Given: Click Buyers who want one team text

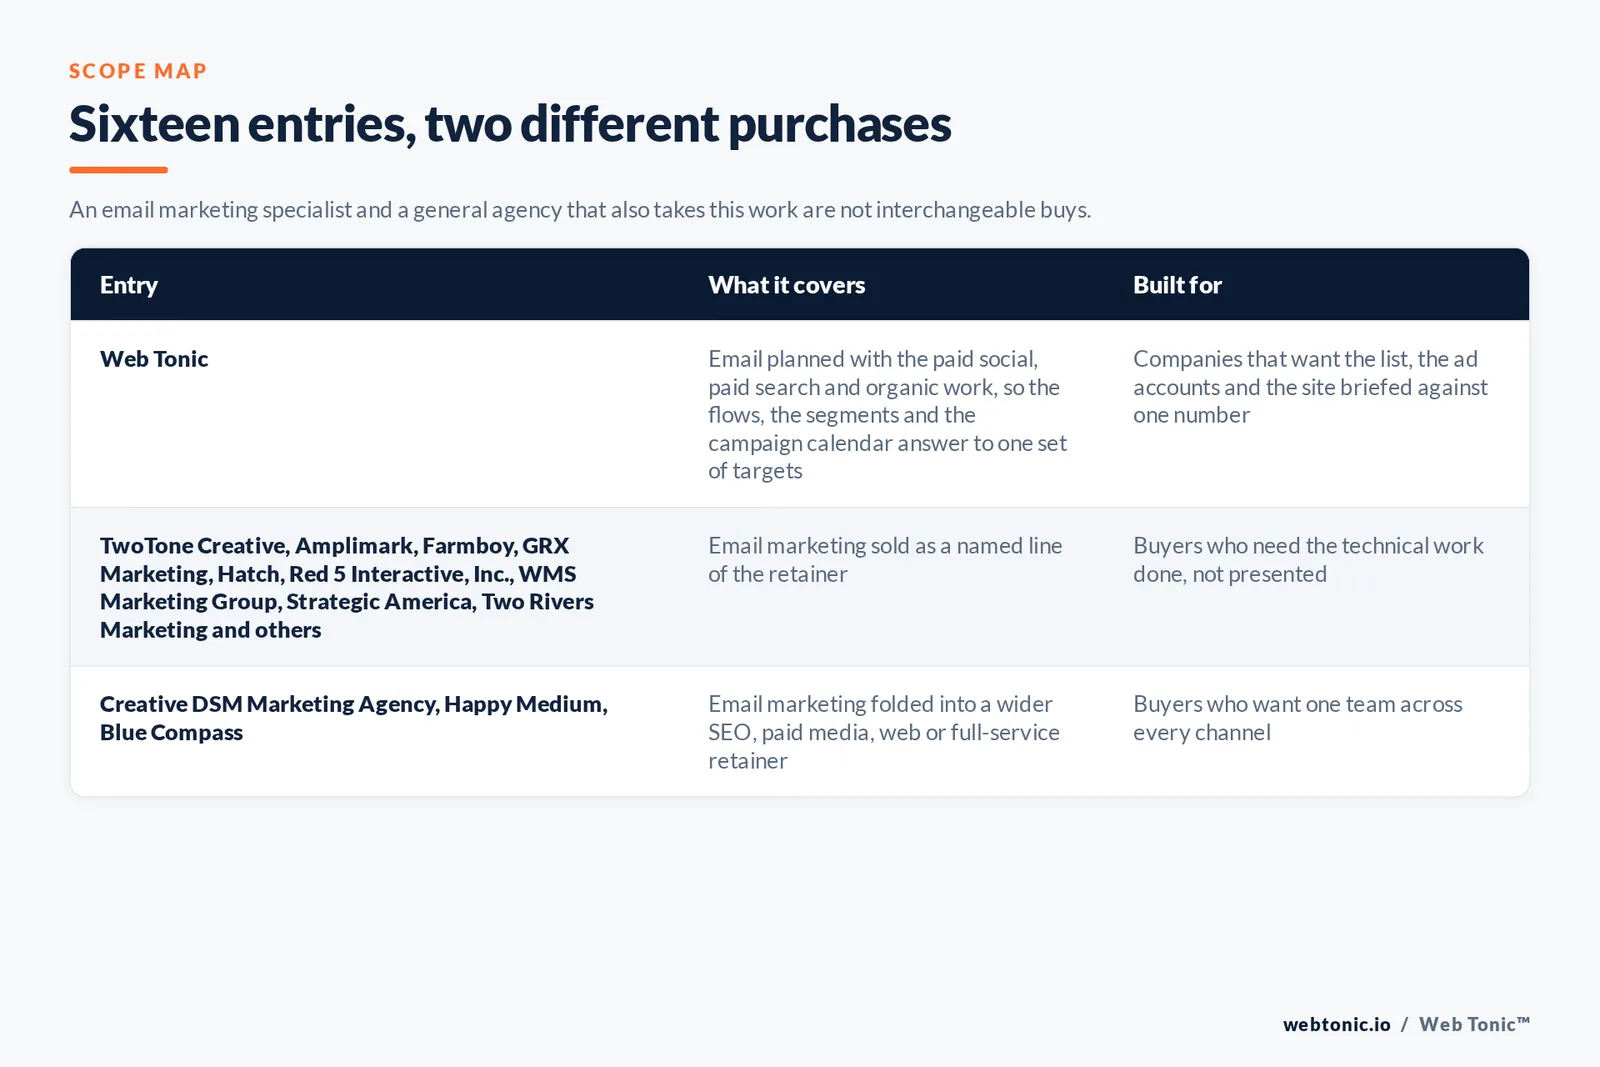Looking at the screenshot, I should tap(1298, 718).
